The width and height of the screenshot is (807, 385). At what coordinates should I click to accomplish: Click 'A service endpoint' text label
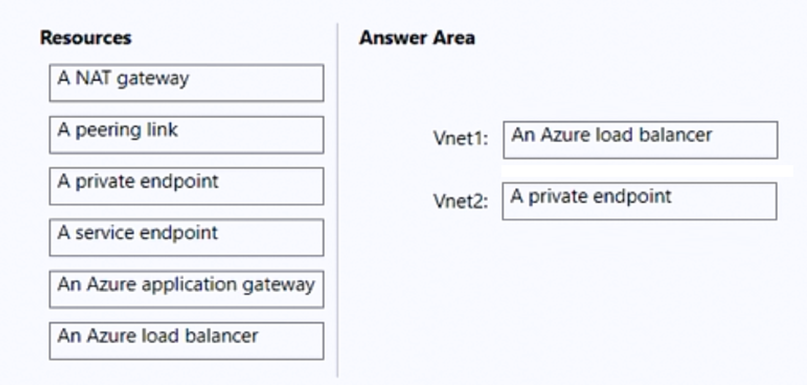(x=138, y=233)
